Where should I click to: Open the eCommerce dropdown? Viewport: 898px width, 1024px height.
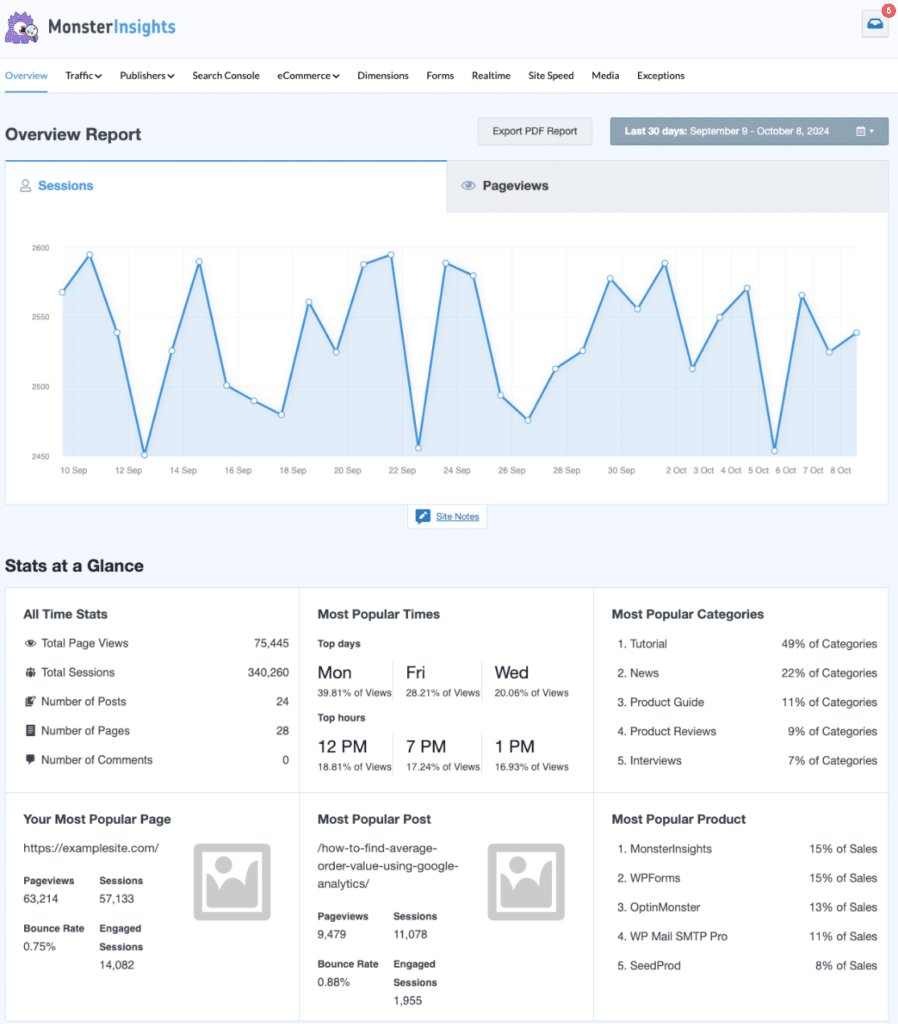point(308,75)
